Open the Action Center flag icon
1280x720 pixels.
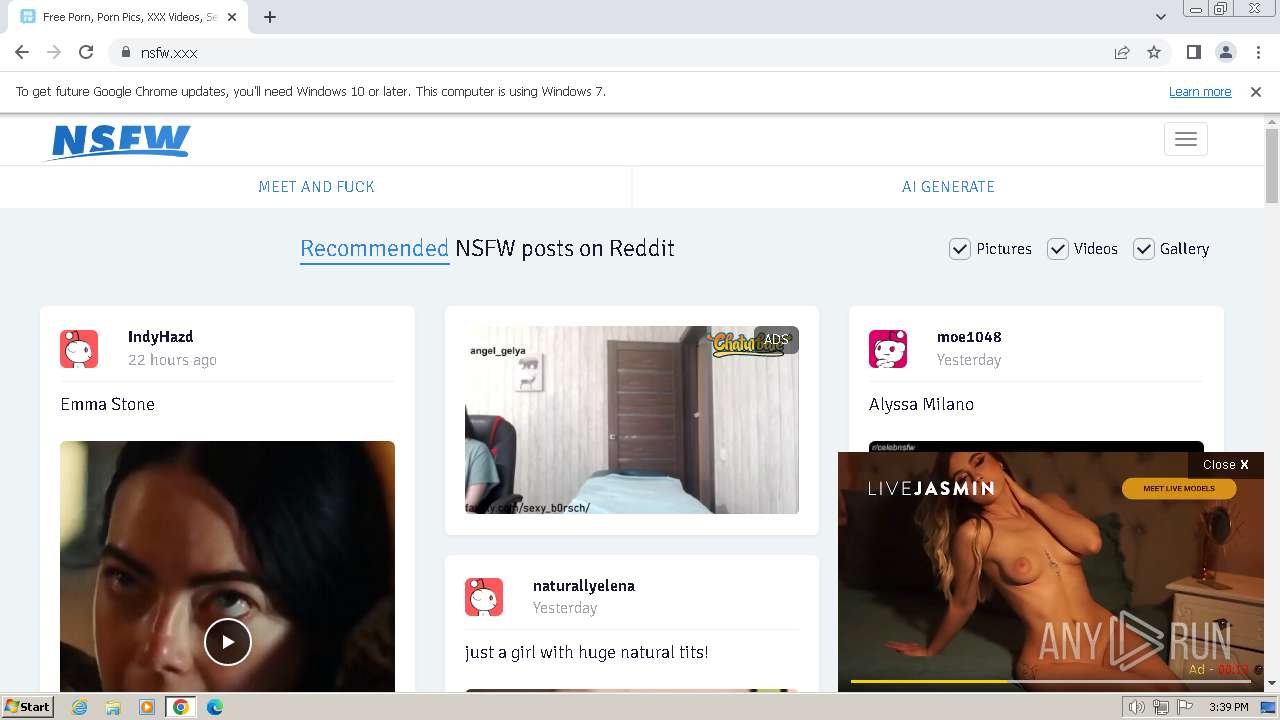1186,707
